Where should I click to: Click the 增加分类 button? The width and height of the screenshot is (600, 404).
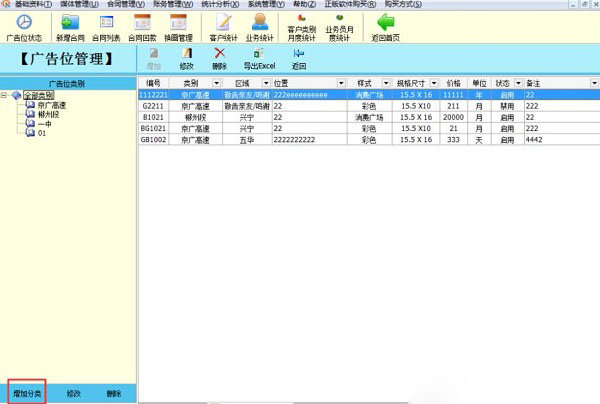point(25,393)
